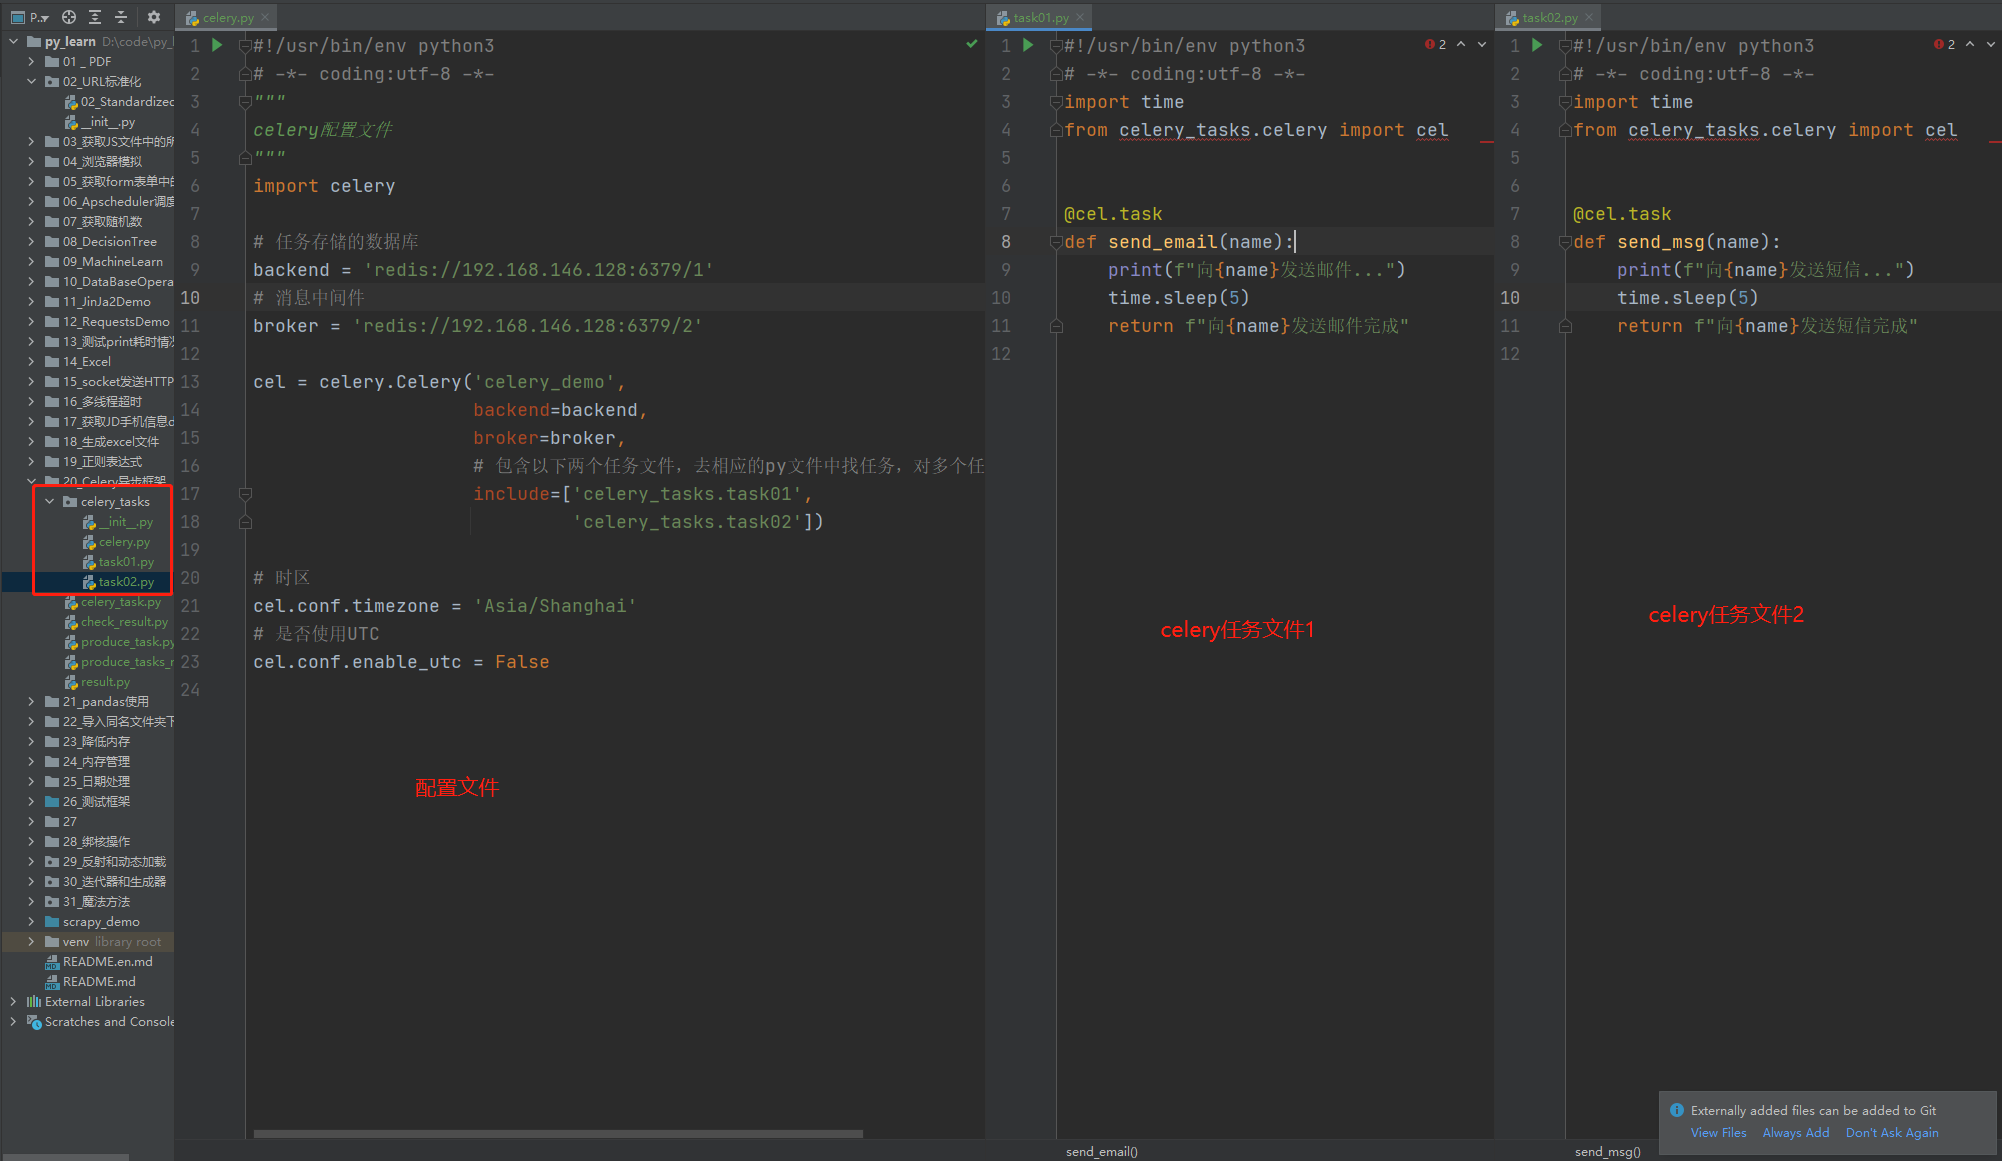Image resolution: width=2002 pixels, height=1161 pixels.
Task: Click the info icon in Git notification
Action: click(x=1676, y=1110)
